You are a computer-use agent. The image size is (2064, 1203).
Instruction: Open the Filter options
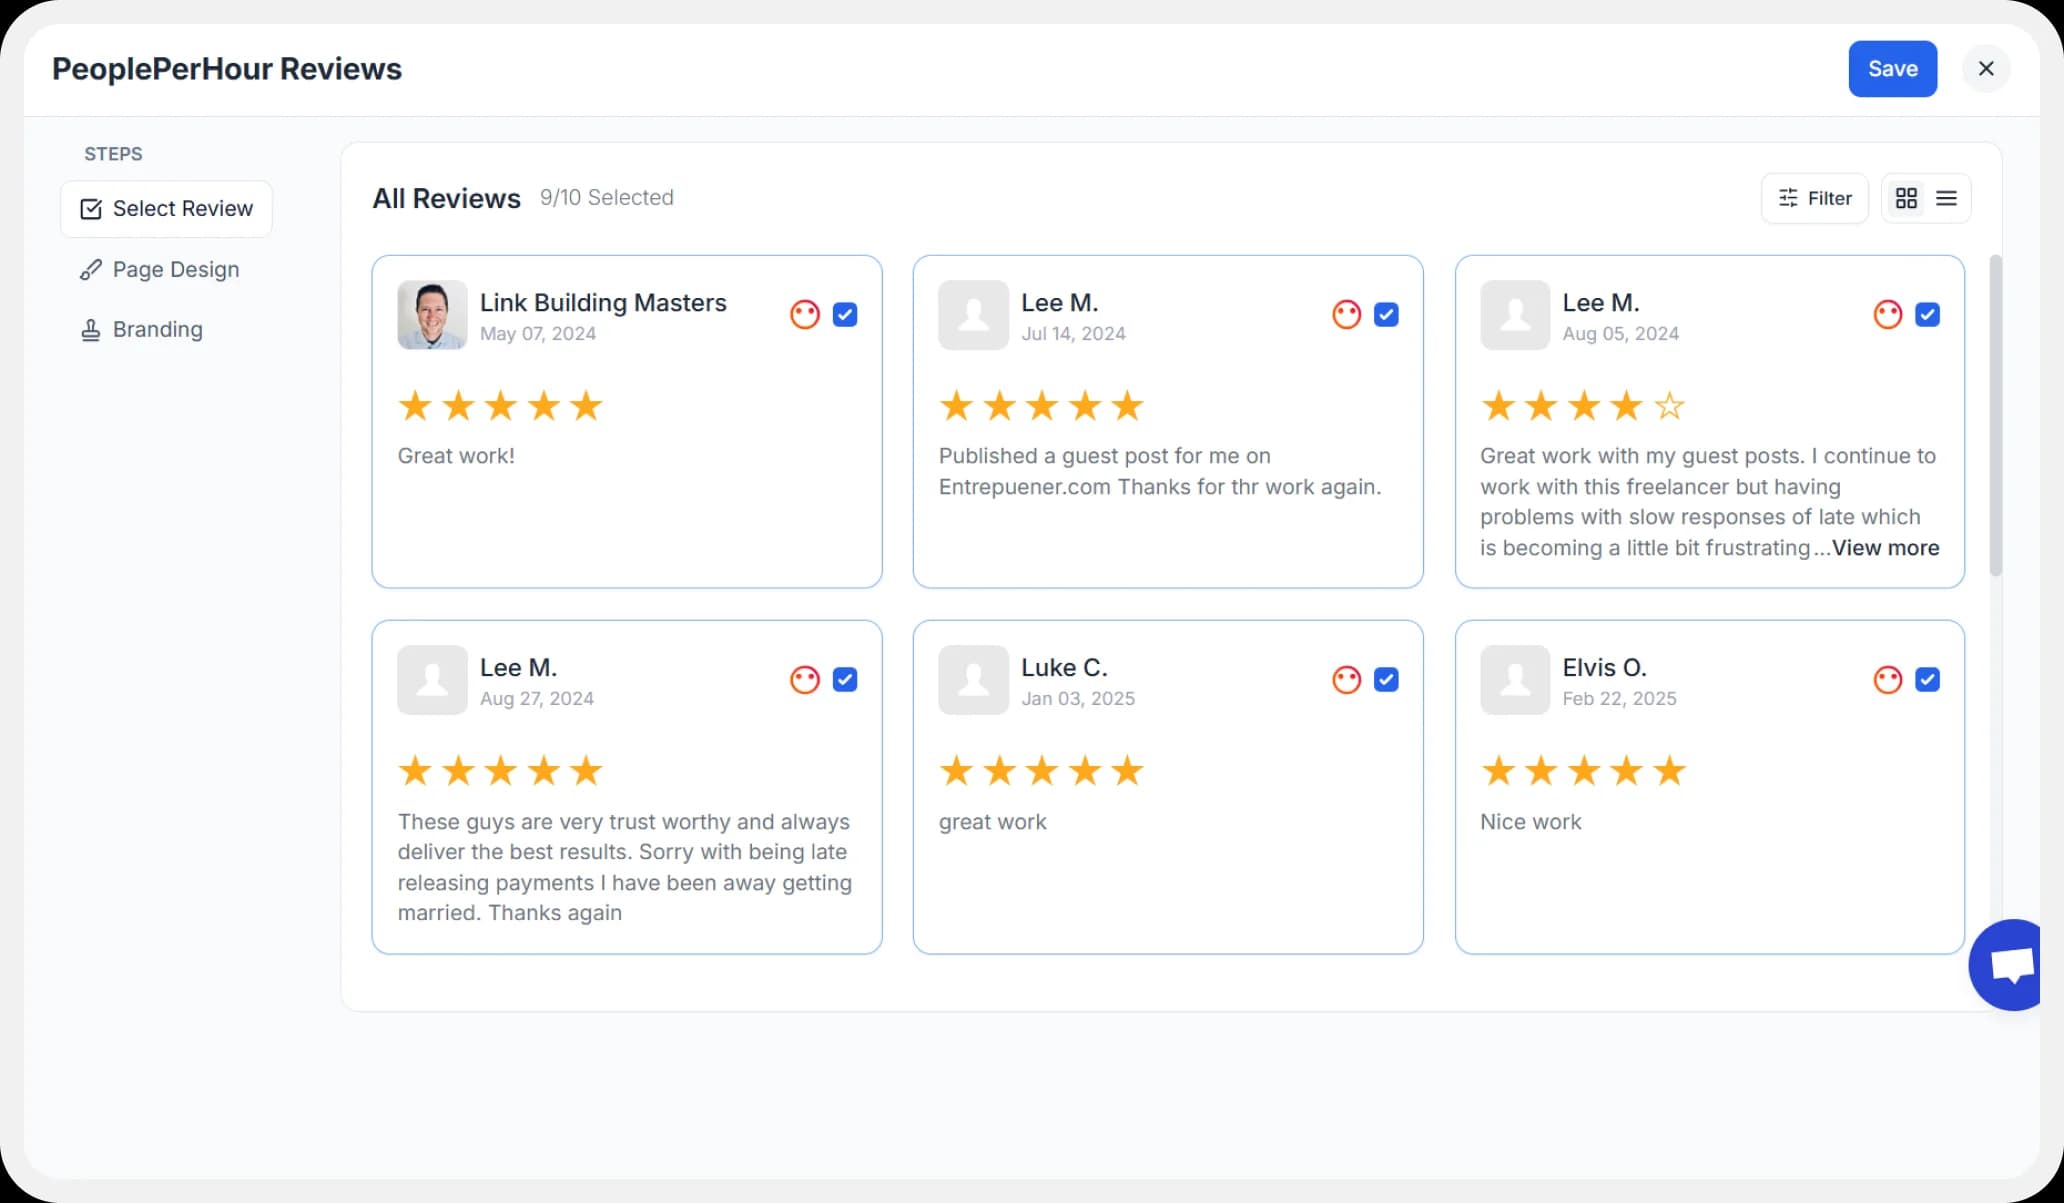(1814, 198)
